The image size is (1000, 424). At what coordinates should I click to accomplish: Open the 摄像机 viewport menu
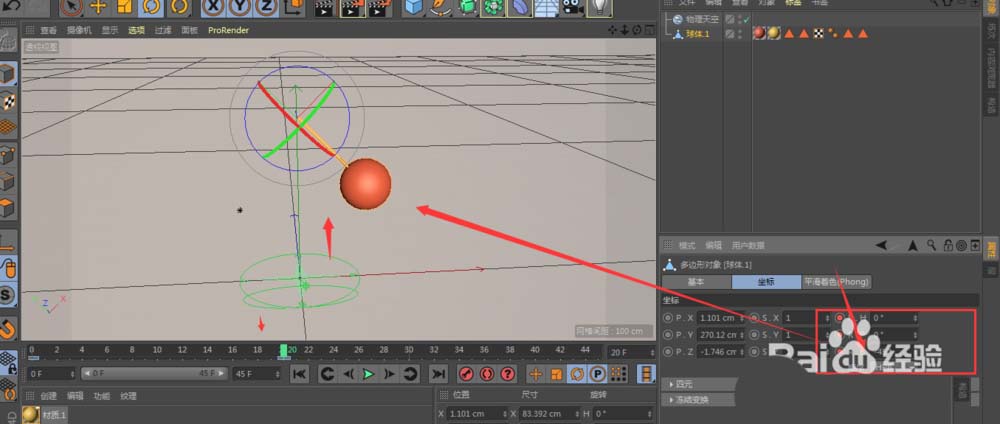pos(79,30)
